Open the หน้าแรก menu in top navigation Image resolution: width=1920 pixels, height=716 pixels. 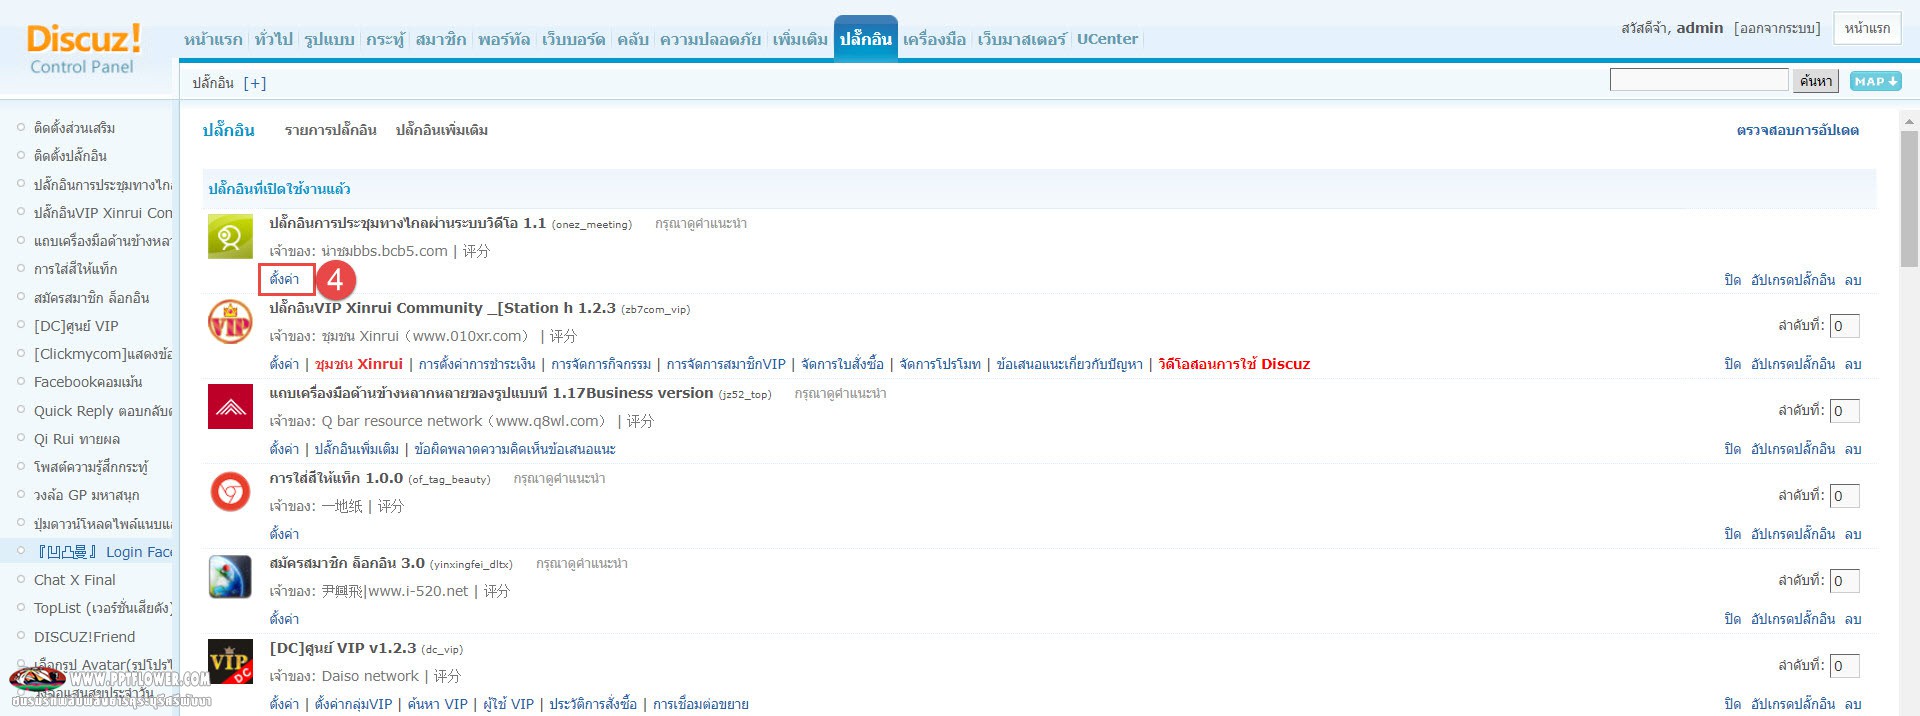coord(213,39)
